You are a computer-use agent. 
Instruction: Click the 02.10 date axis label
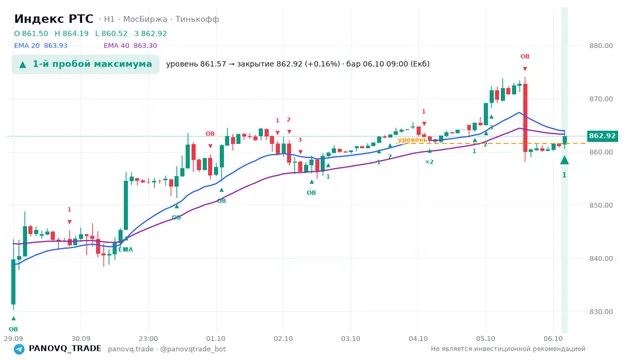tap(283, 338)
